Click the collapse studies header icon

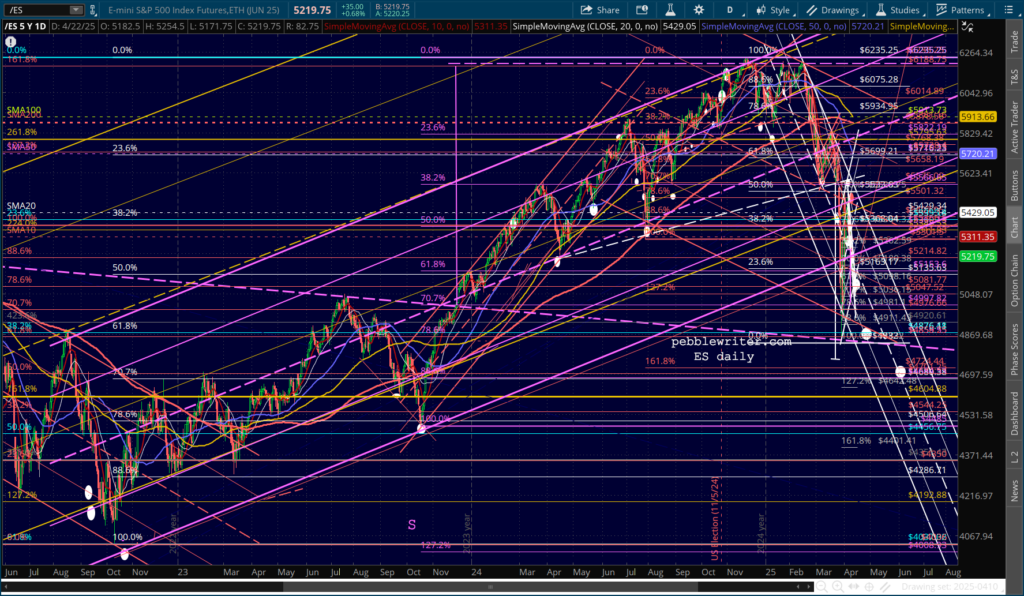pyautogui.click(x=967, y=27)
